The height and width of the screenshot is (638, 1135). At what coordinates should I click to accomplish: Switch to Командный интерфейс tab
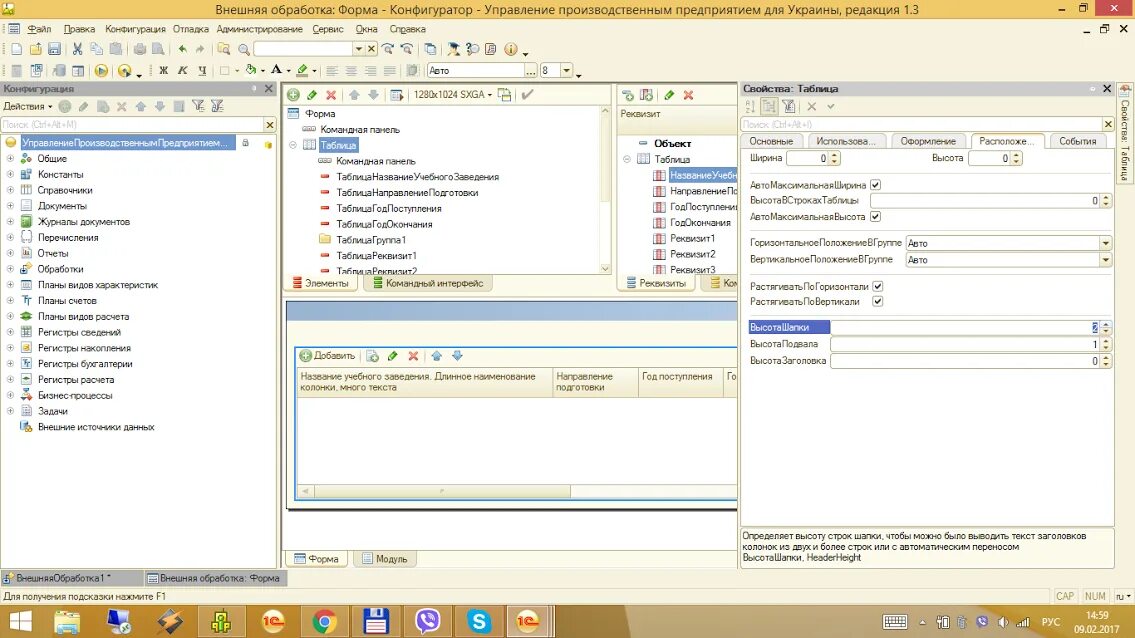click(x=428, y=283)
